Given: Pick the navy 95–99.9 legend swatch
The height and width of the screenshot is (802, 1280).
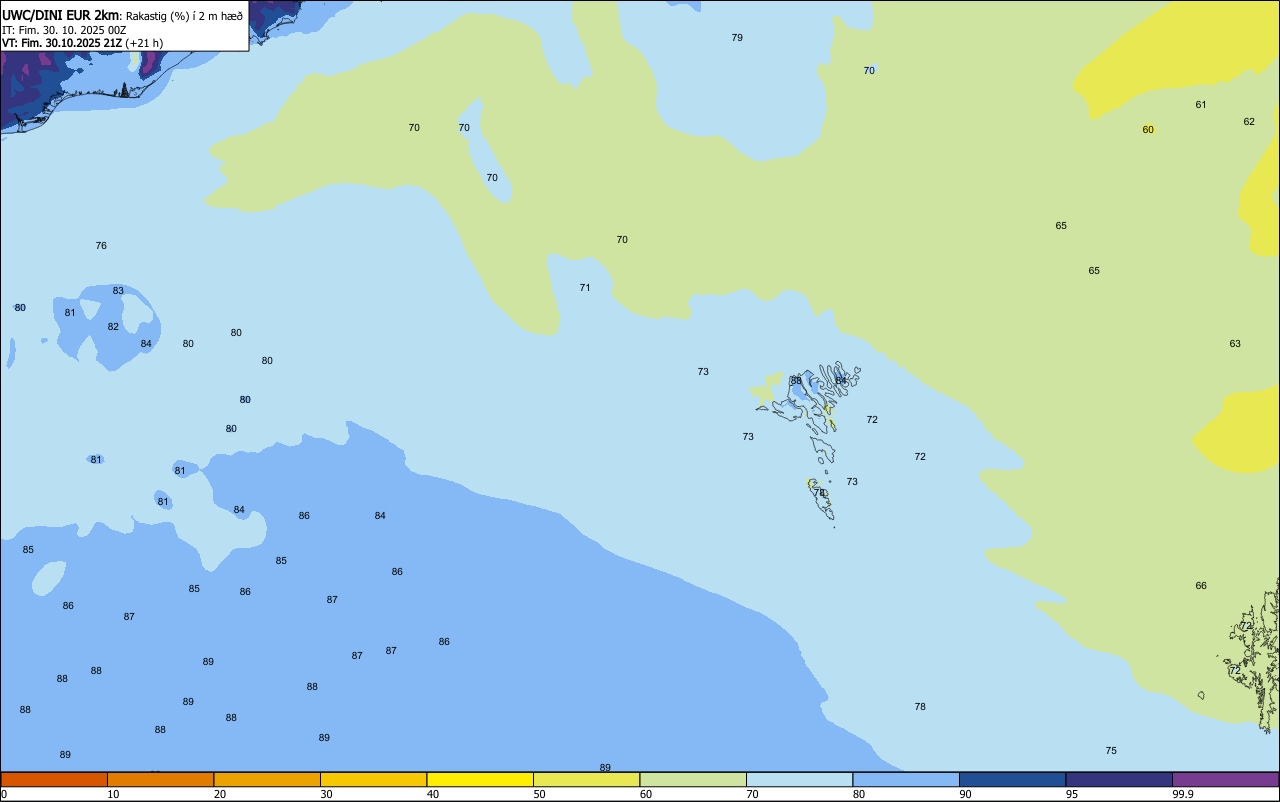Looking at the screenshot, I should (1119, 779).
